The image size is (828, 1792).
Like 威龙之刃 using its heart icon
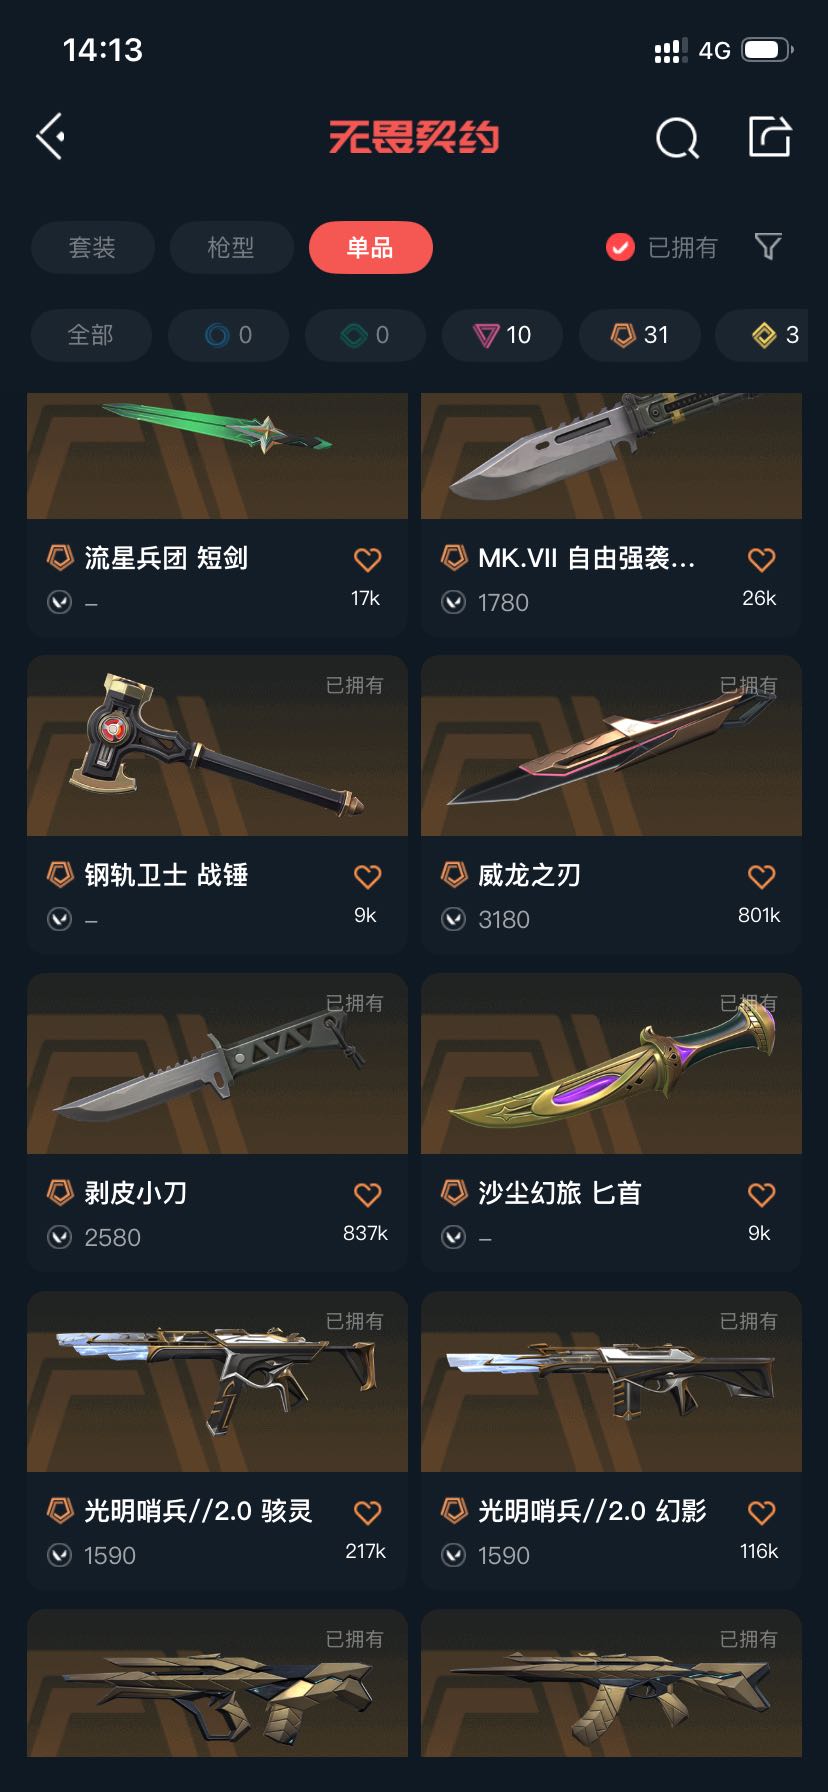click(762, 877)
